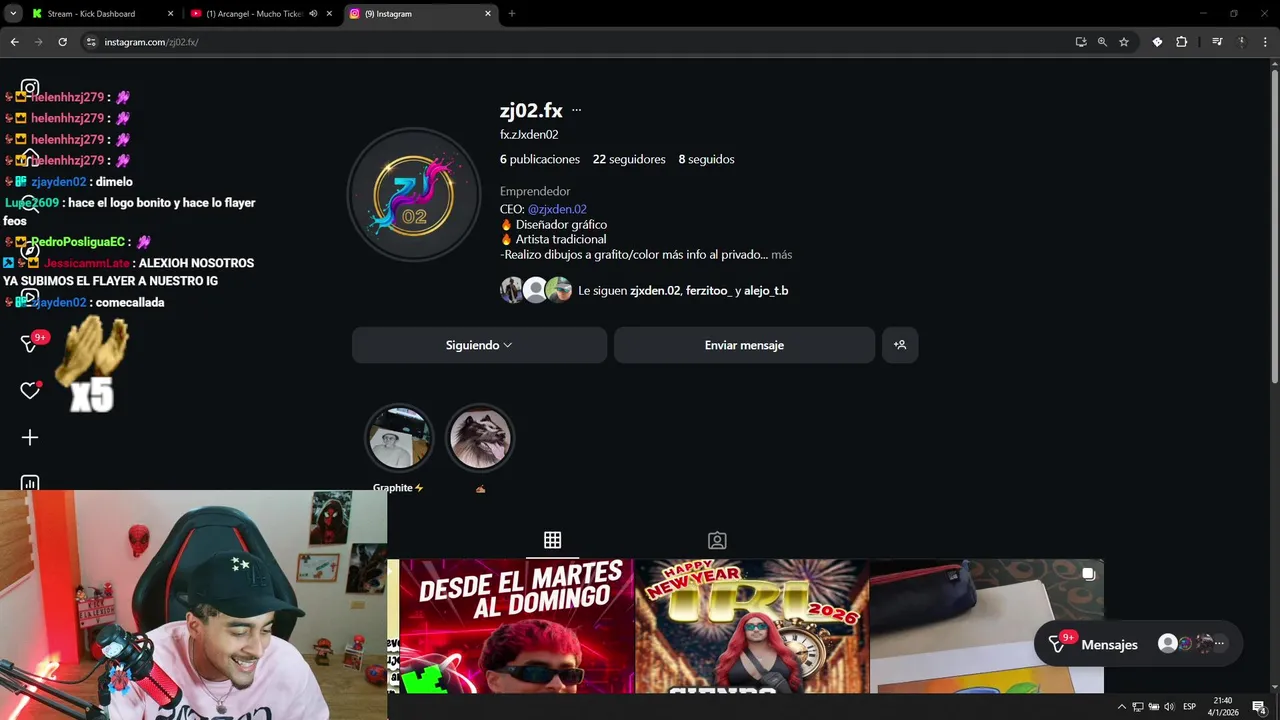Click the similar accounts suggestion button
The image size is (1280, 720).
900,345
